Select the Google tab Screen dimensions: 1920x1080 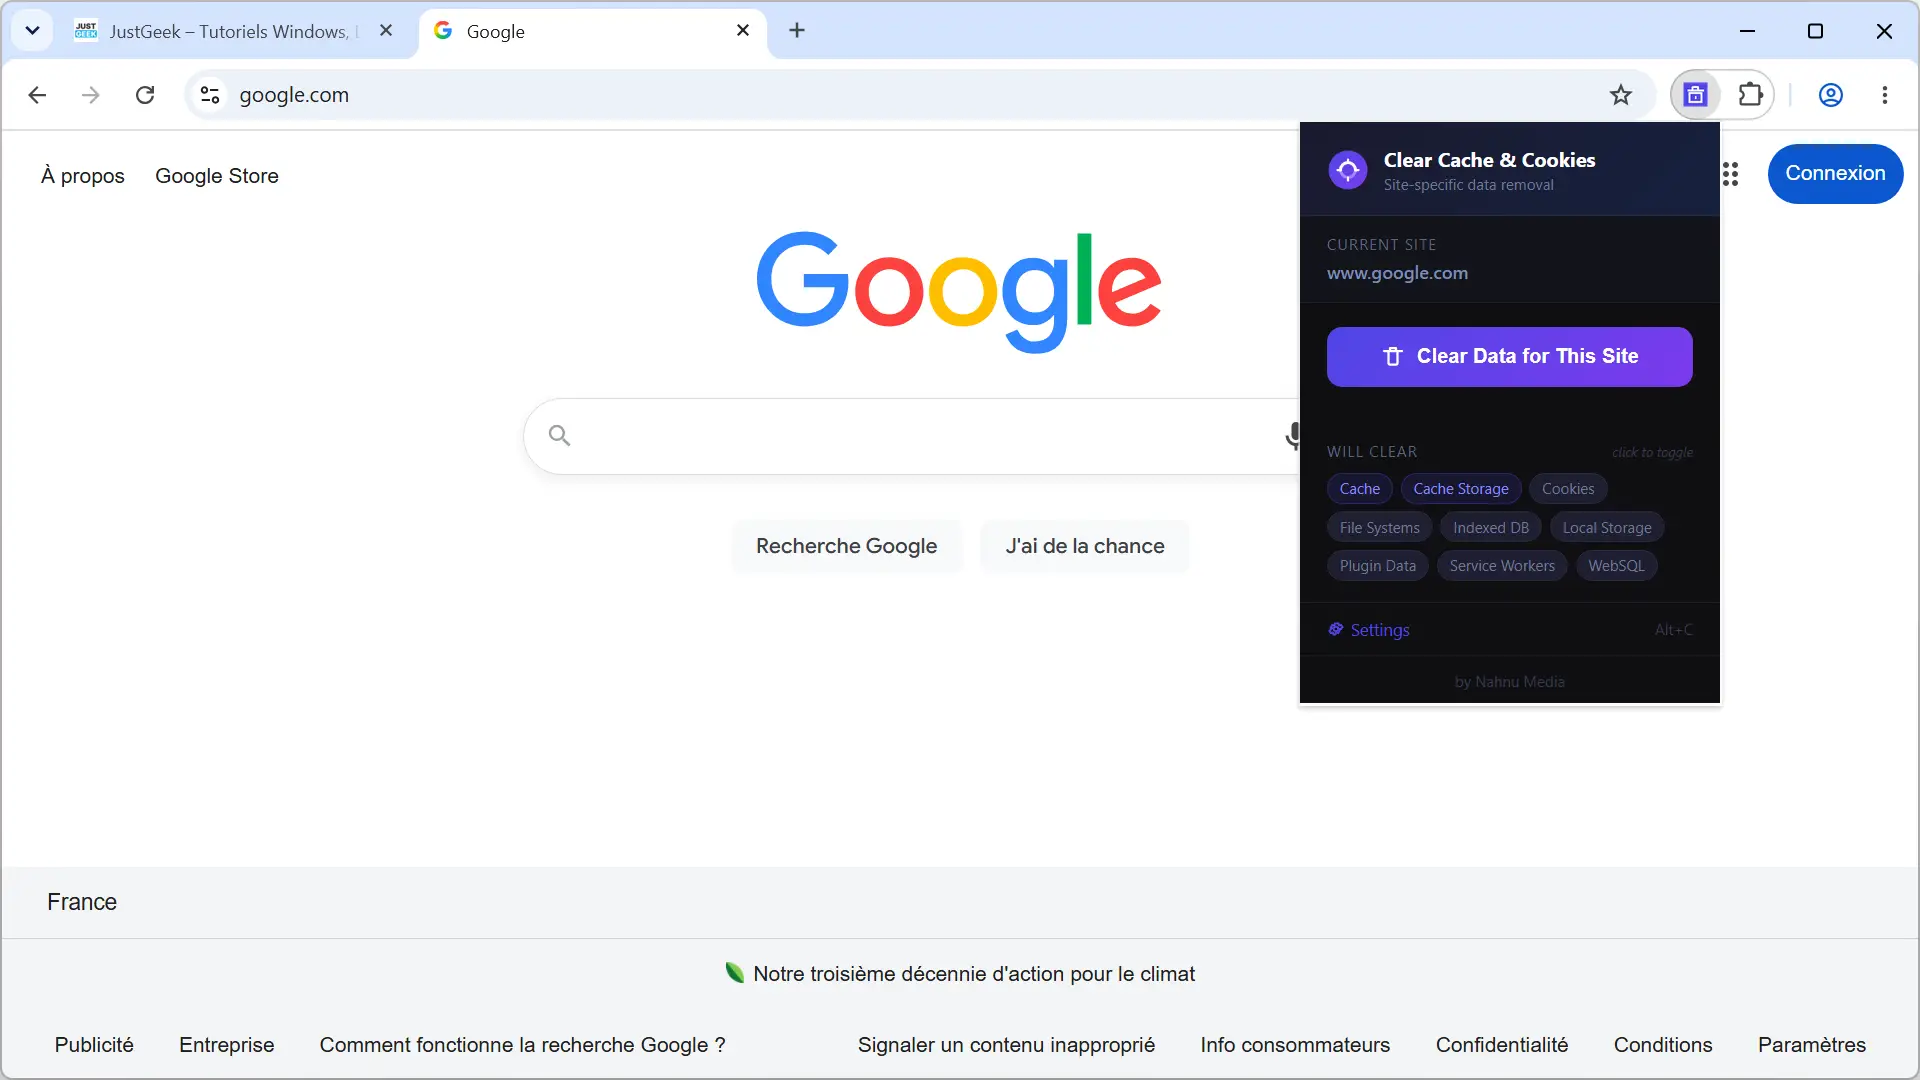(592, 31)
